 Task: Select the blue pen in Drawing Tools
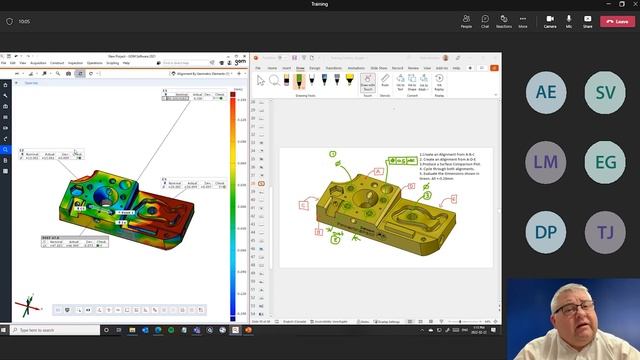point(324,80)
